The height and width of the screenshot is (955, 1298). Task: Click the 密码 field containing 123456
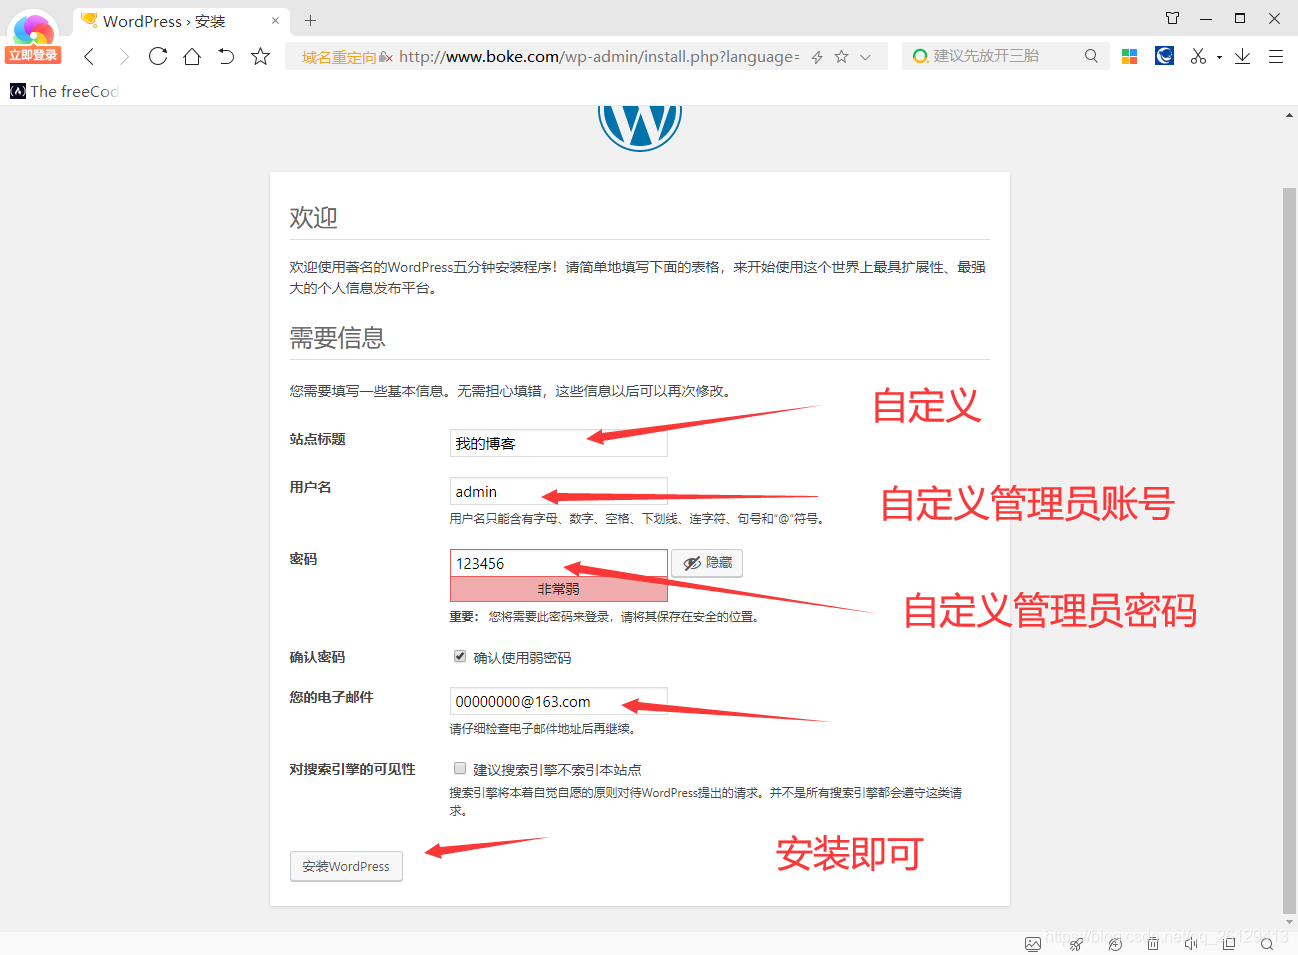(x=558, y=563)
